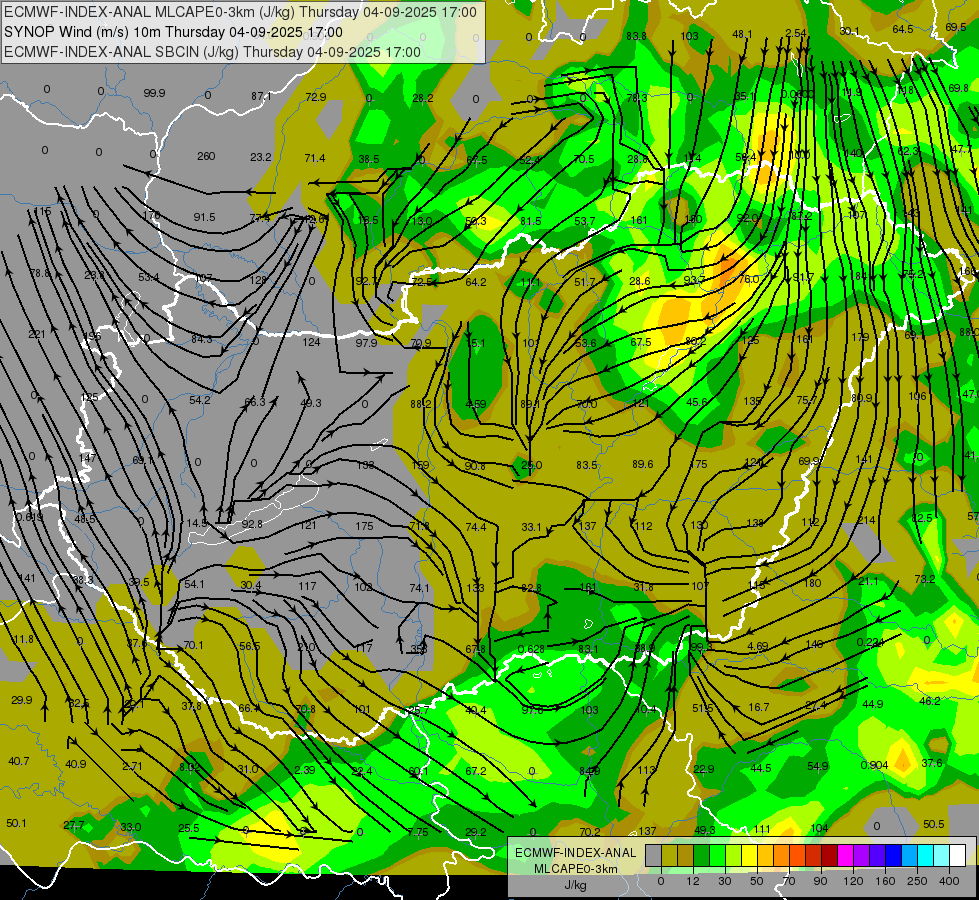979x900 pixels.
Task: Click the map value 7.75
Action: 418,832
